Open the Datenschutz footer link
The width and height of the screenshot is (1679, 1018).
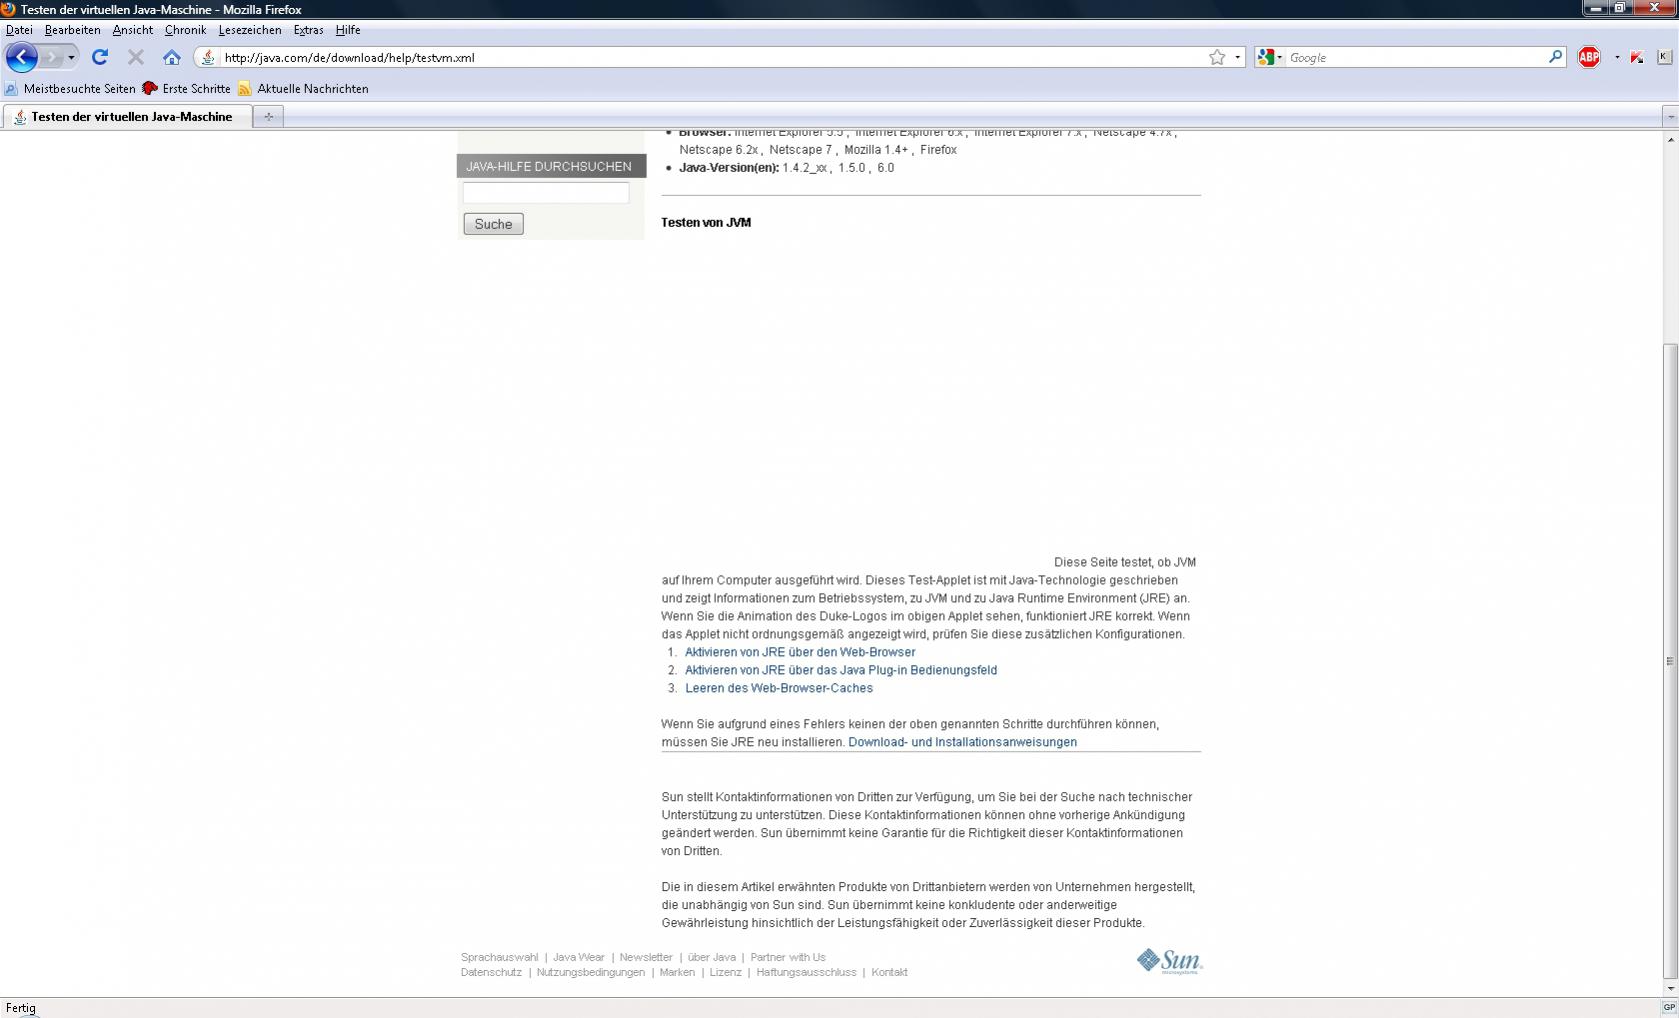(491, 972)
